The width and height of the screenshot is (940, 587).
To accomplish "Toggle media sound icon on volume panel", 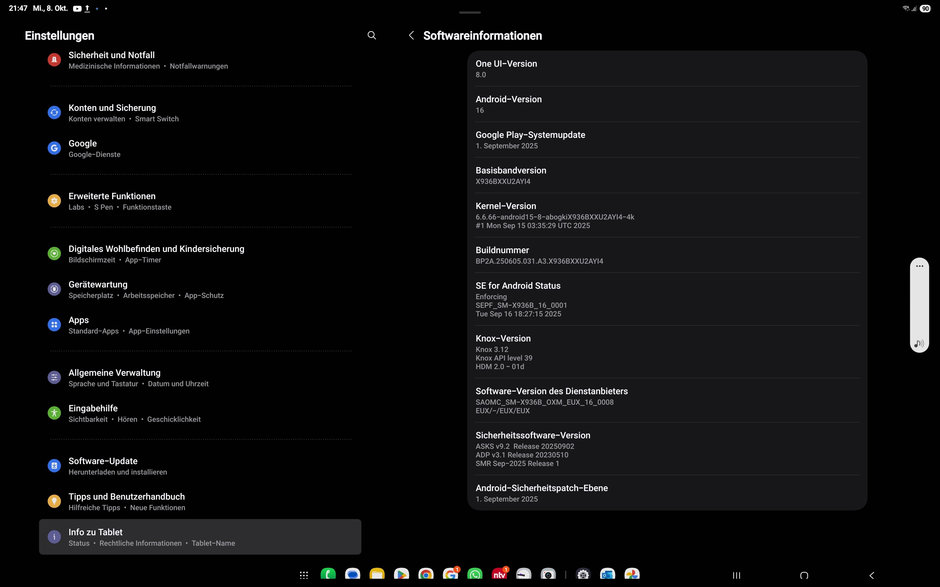I will [919, 344].
